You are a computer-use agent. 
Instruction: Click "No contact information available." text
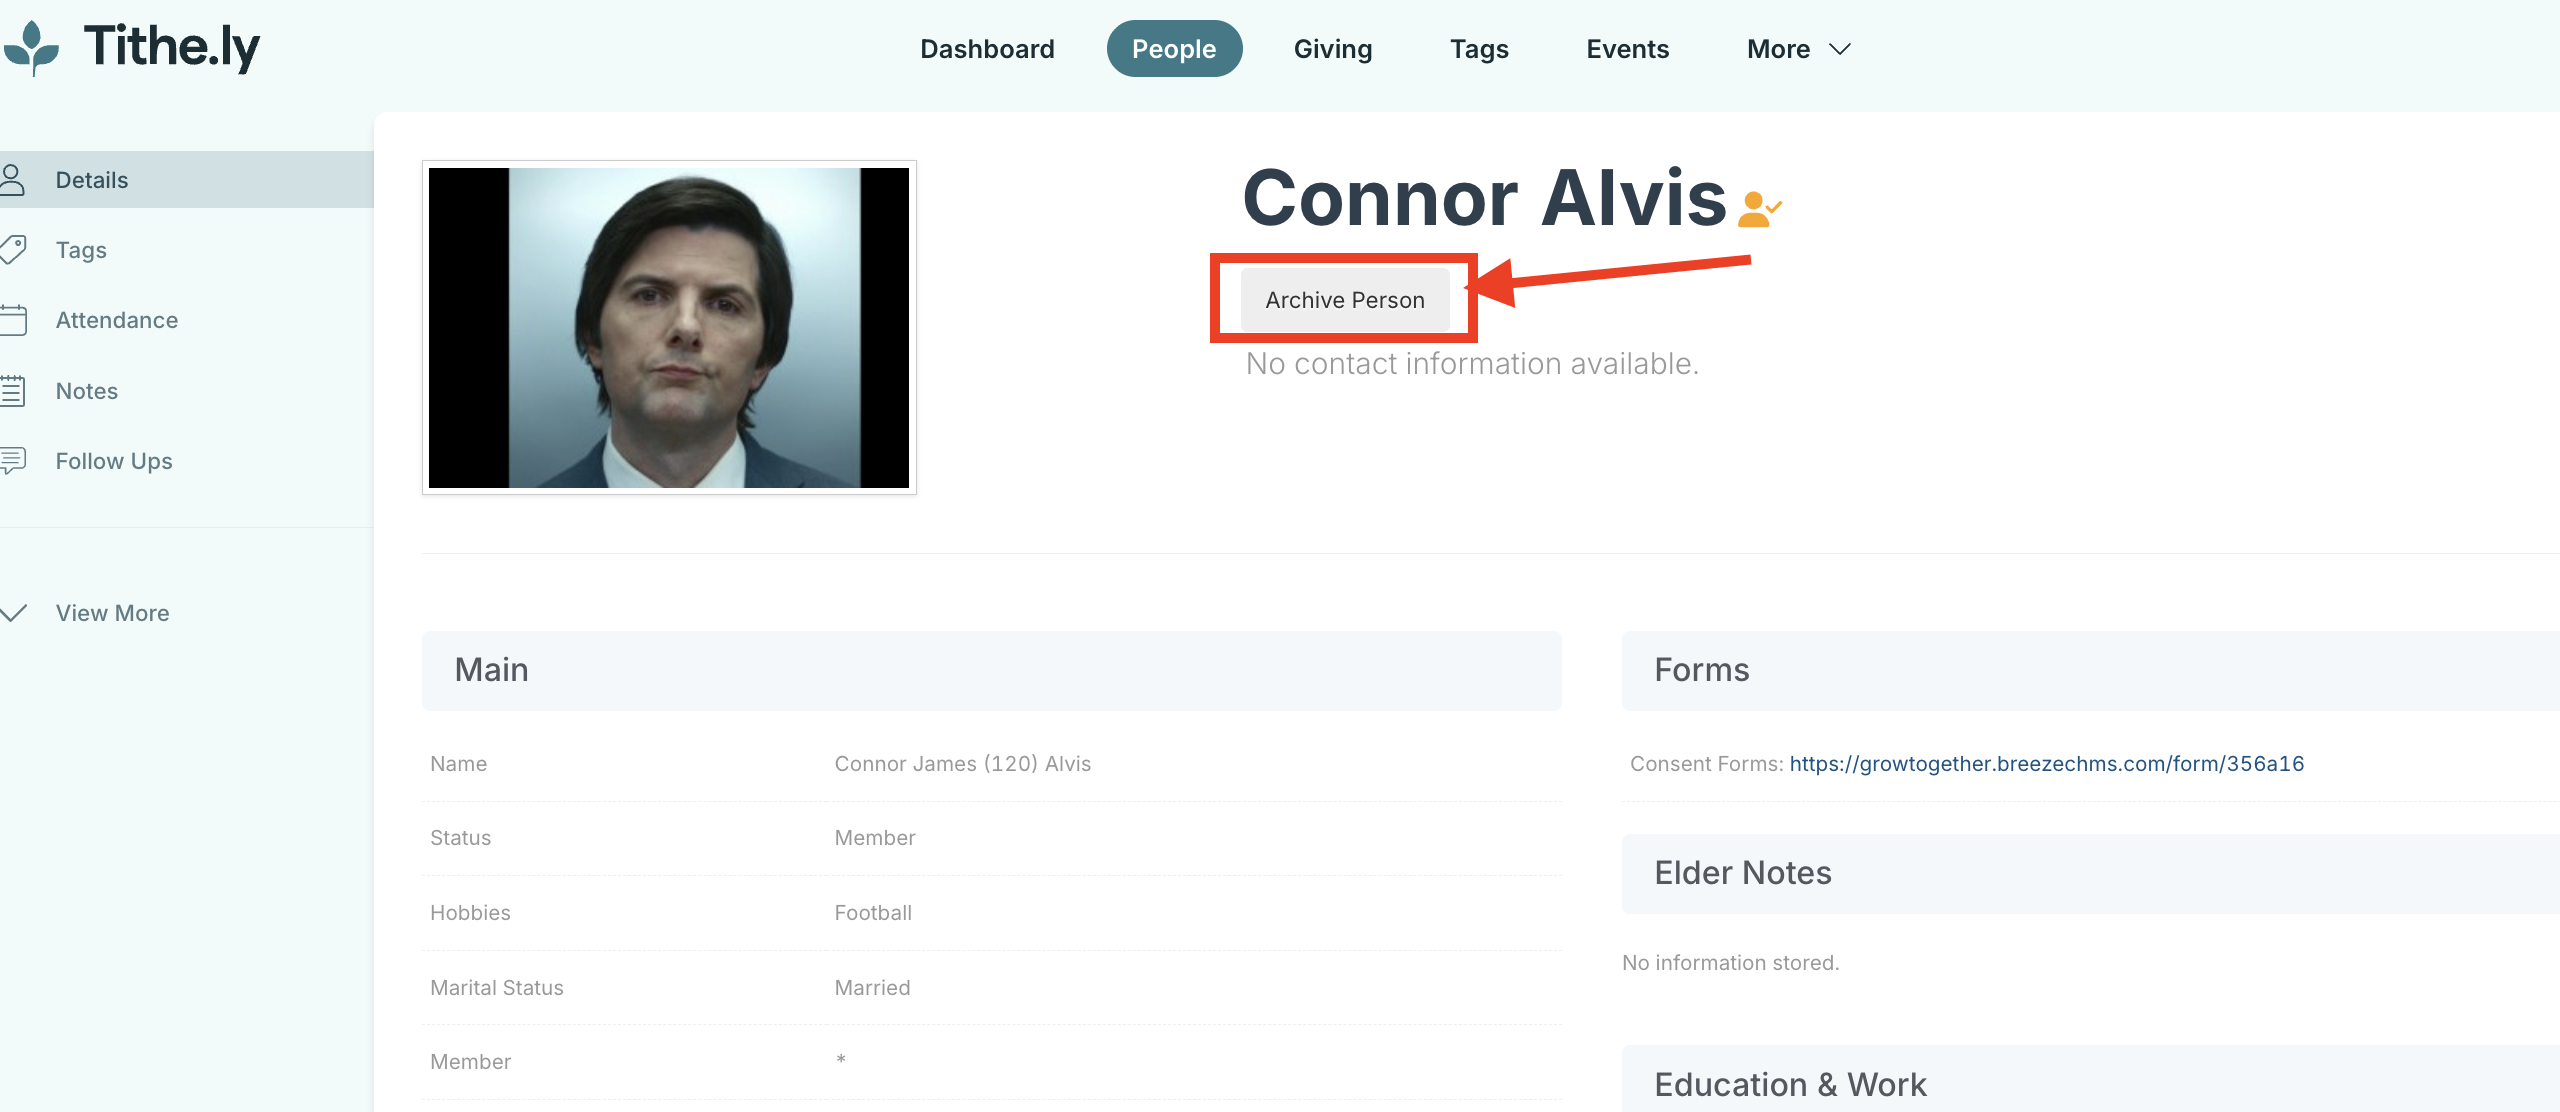[x=1472, y=364]
